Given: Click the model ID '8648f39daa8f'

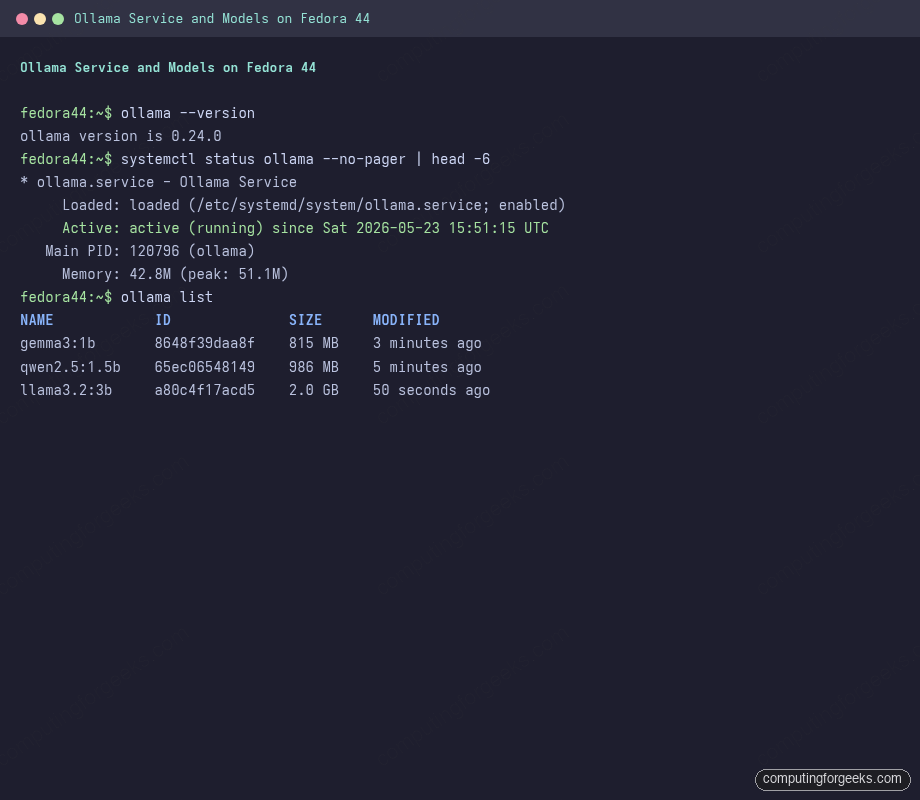Looking at the screenshot, I should (x=205, y=343).
